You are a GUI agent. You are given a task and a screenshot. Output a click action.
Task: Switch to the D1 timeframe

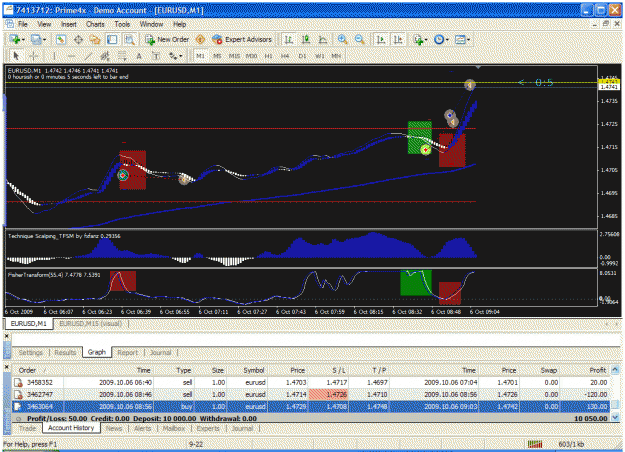tap(302, 56)
